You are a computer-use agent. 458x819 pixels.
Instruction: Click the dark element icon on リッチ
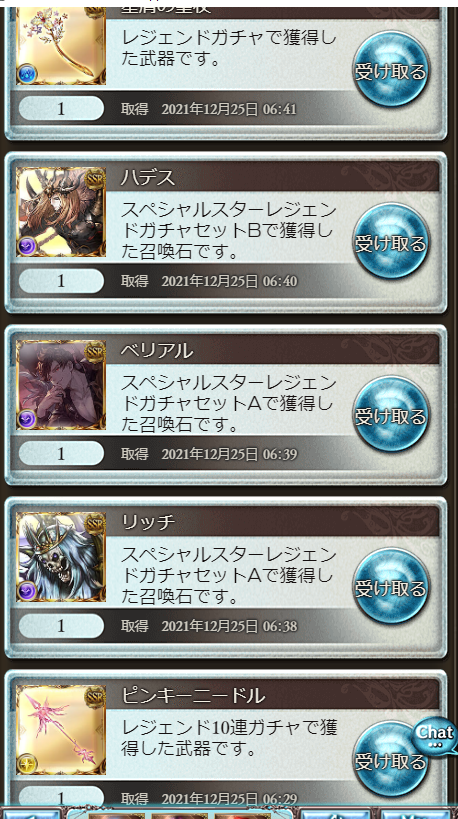pos(27,590)
